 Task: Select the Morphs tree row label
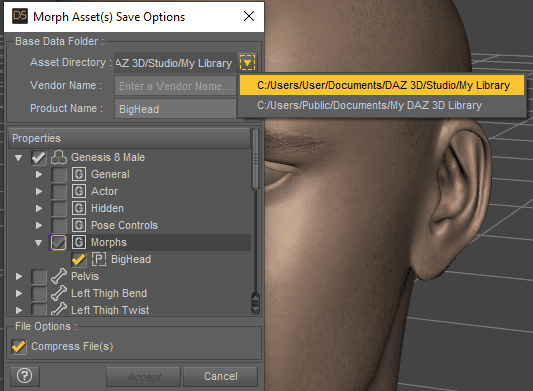coord(109,242)
